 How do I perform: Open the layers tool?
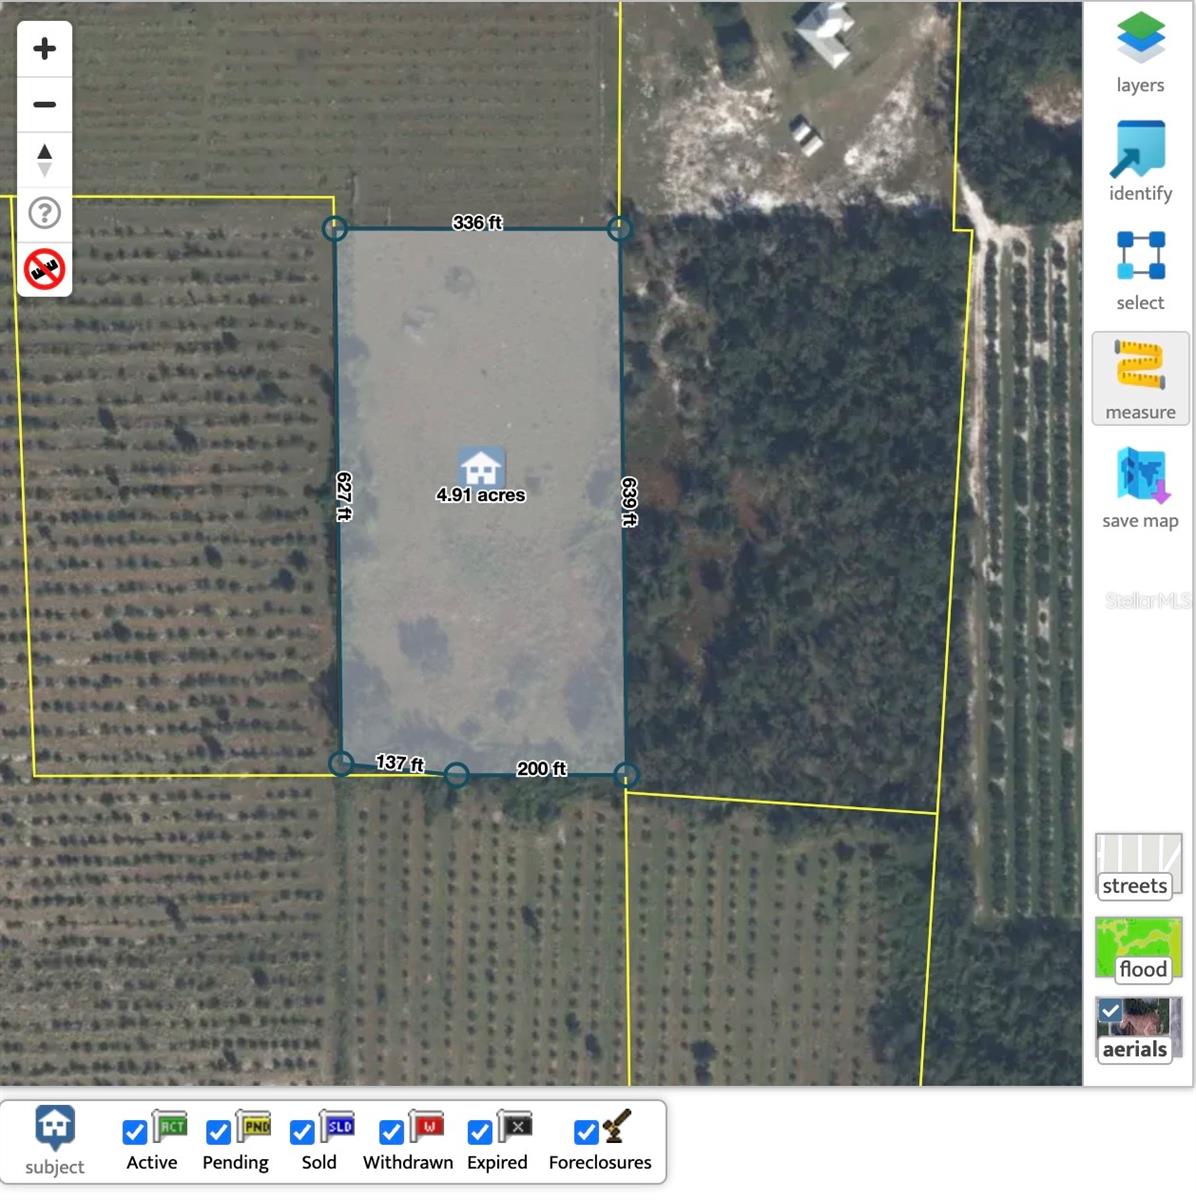[x=1140, y=52]
